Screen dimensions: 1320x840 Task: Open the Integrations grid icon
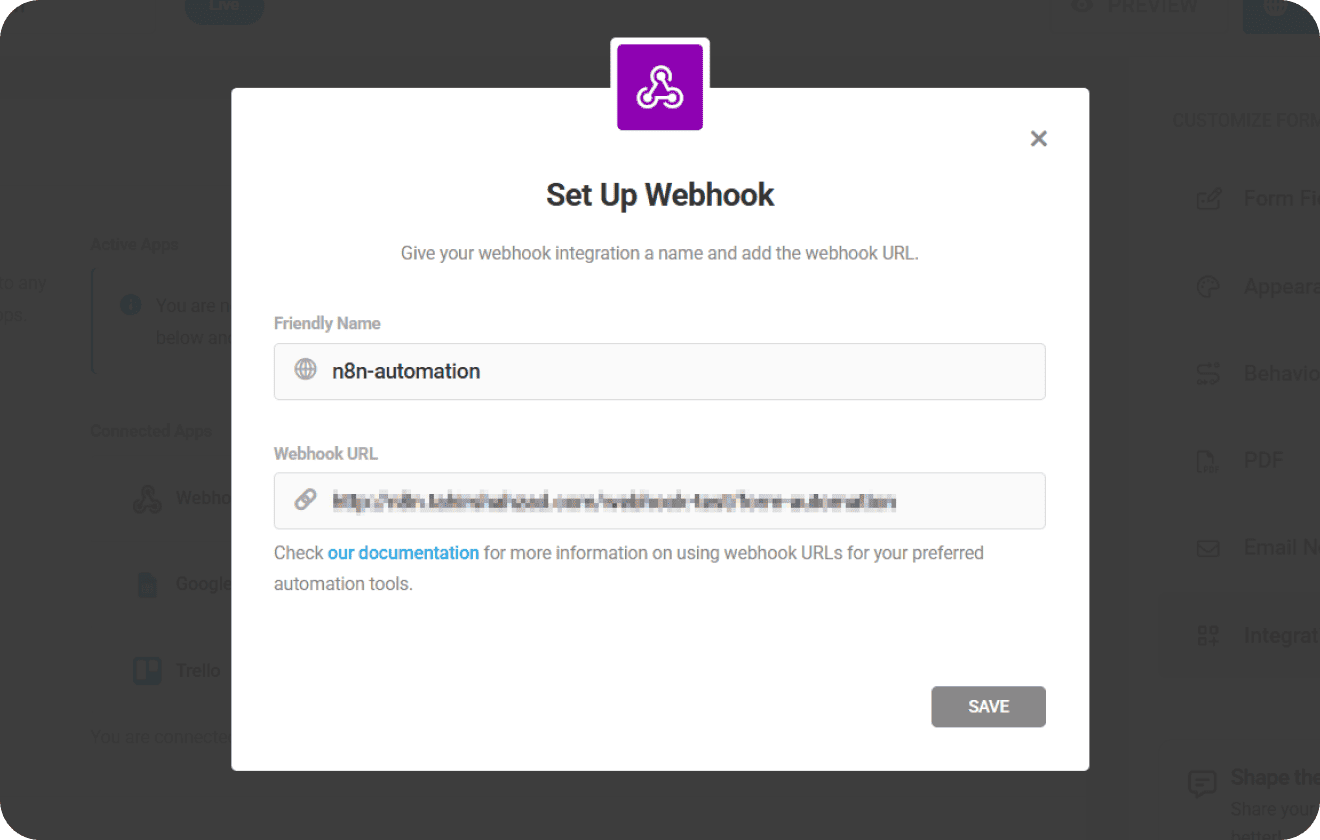1209,635
